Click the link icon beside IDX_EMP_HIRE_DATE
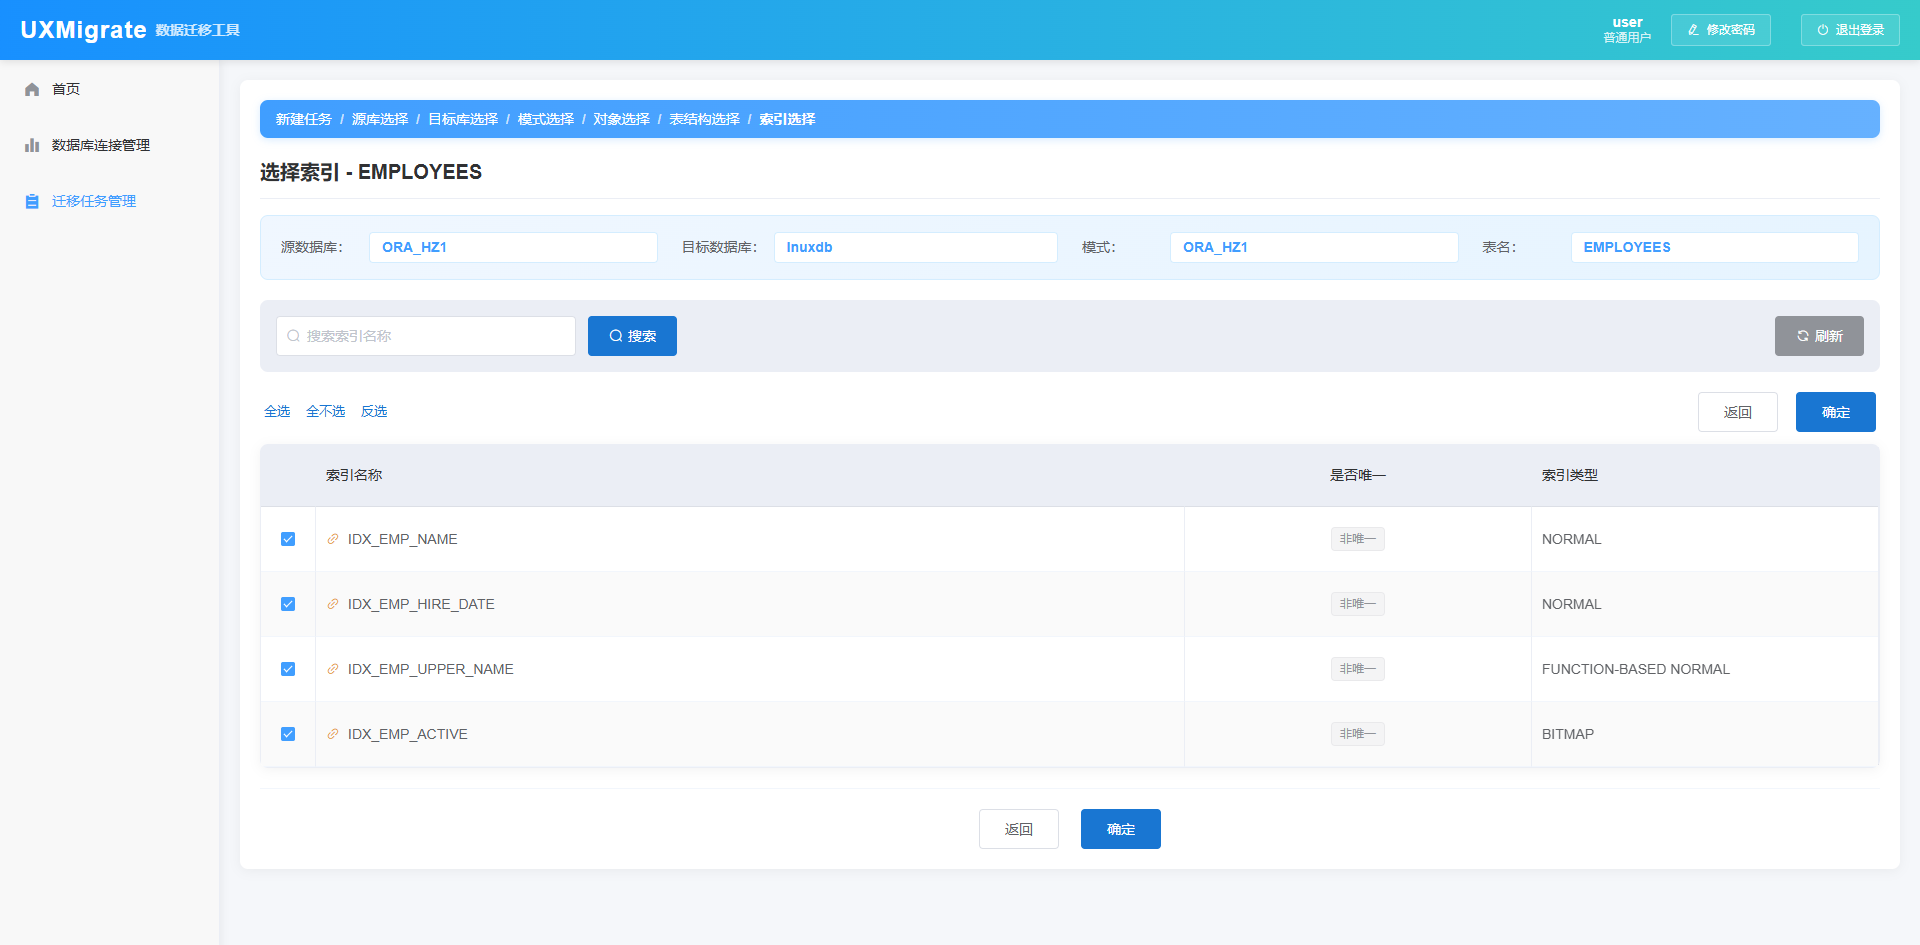1920x945 pixels. point(333,604)
